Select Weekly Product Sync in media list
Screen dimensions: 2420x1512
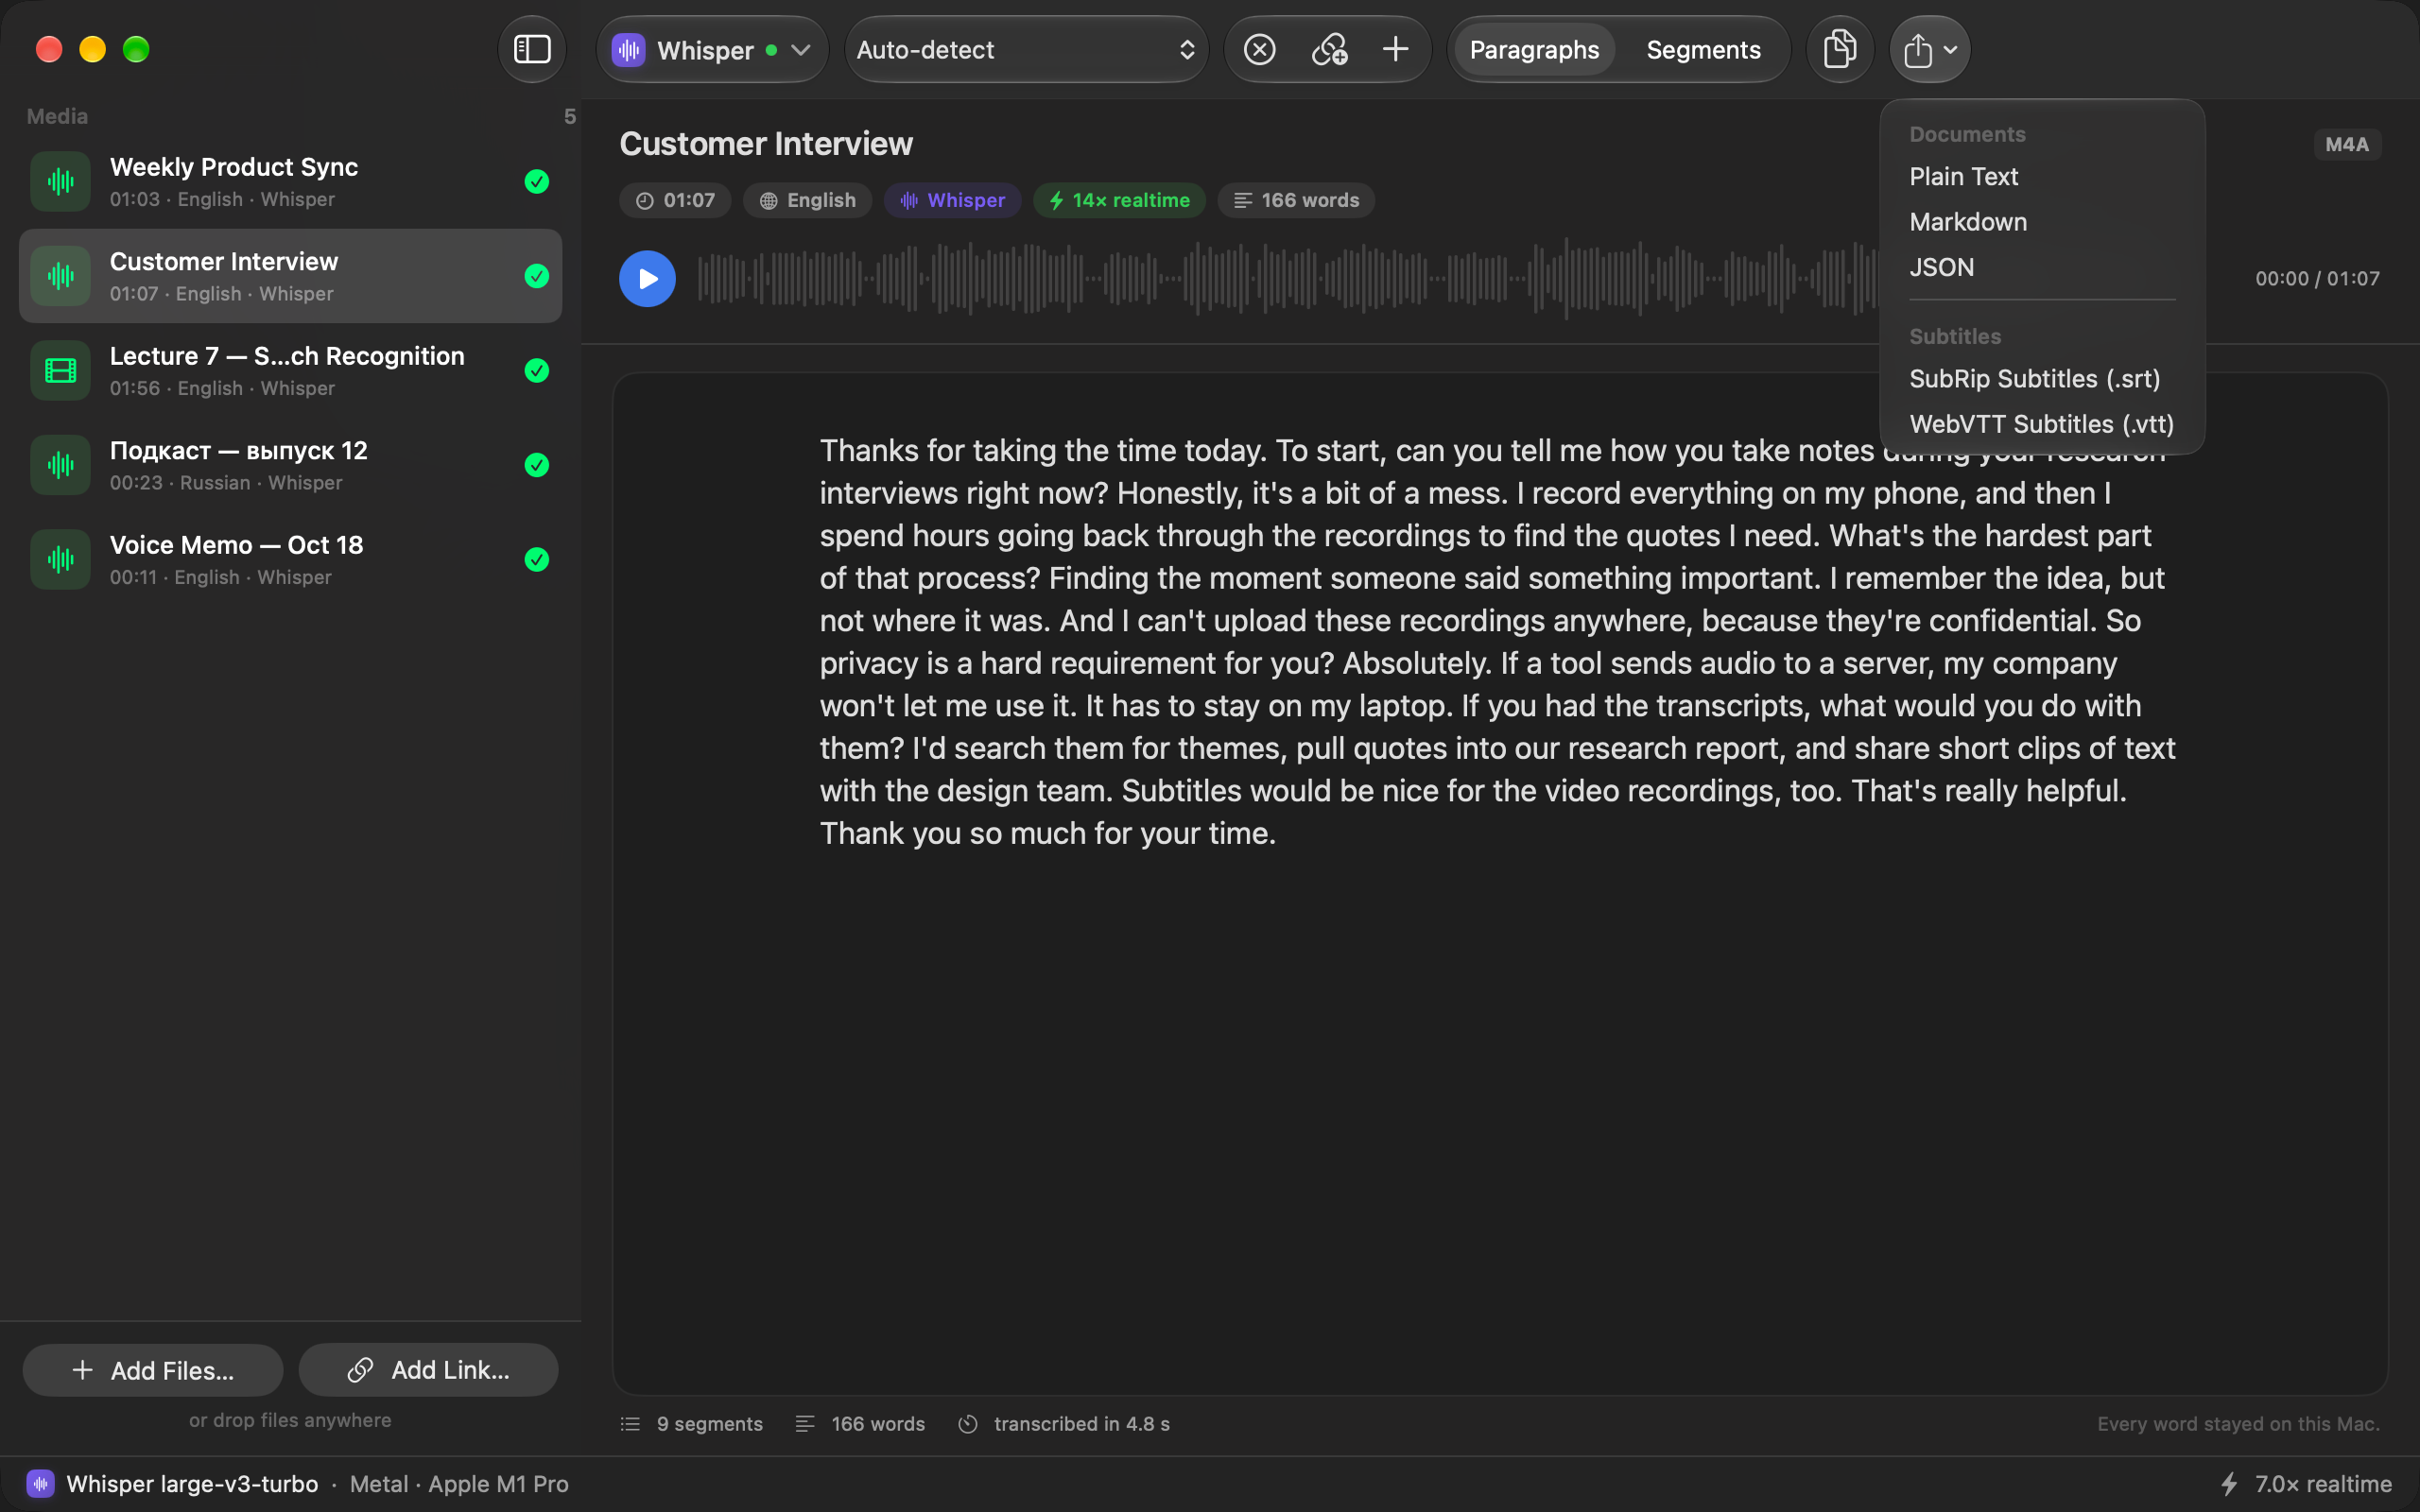pyautogui.click(x=290, y=181)
